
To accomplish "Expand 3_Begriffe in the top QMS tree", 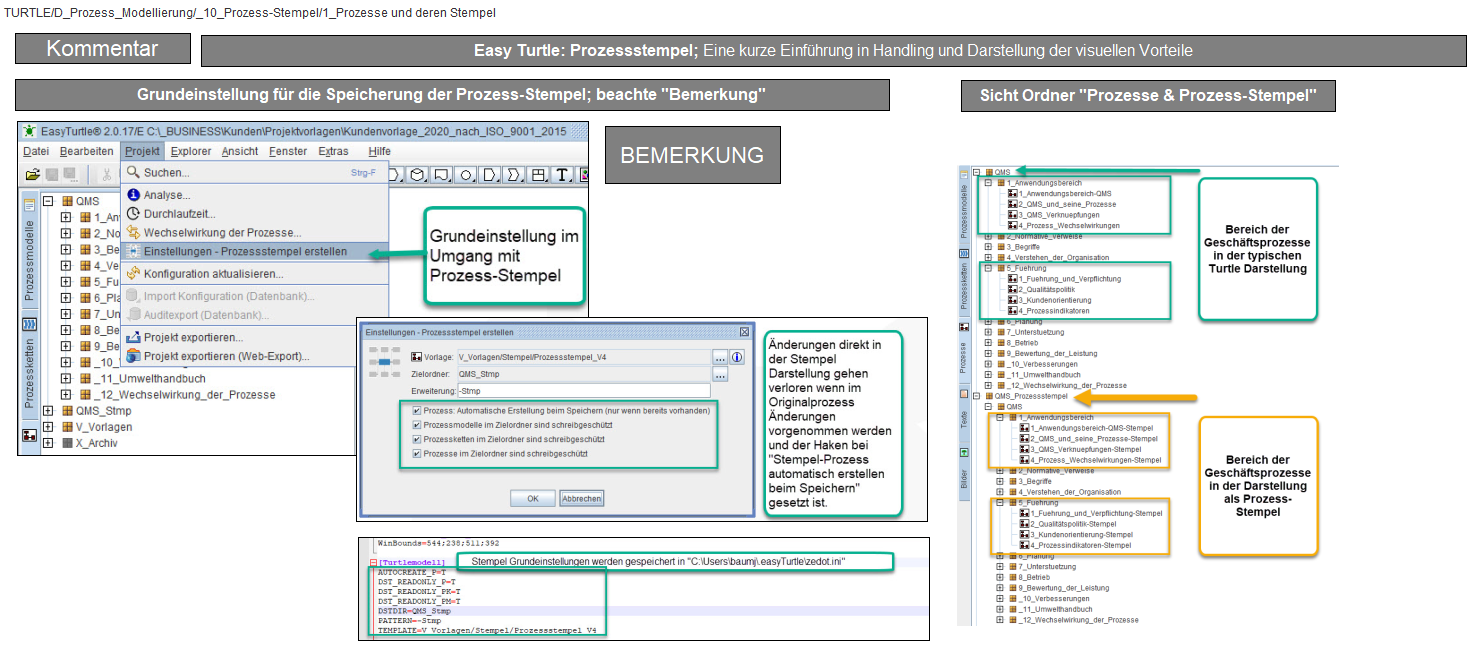I will click(x=988, y=246).
